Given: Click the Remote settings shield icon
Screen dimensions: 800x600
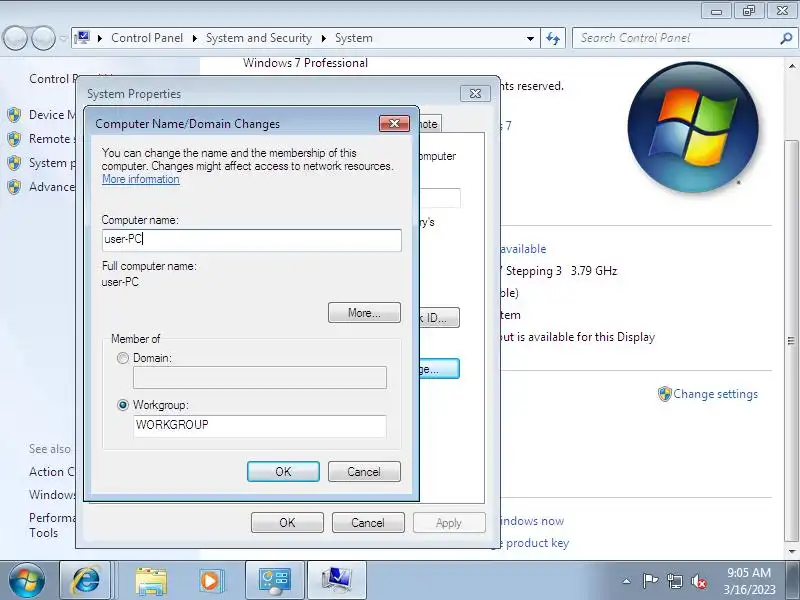Looking at the screenshot, I should pyautogui.click(x=14, y=139).
